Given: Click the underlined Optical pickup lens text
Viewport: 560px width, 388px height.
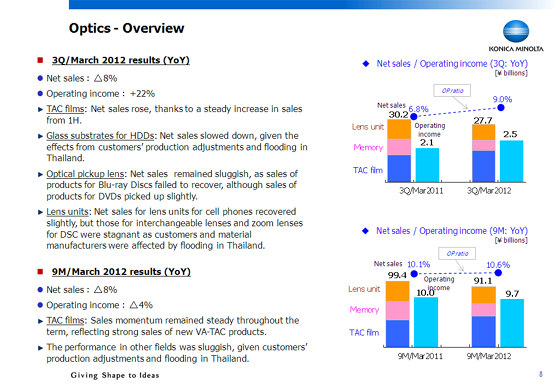Looking at the screenshot, I should click(85, 174).
